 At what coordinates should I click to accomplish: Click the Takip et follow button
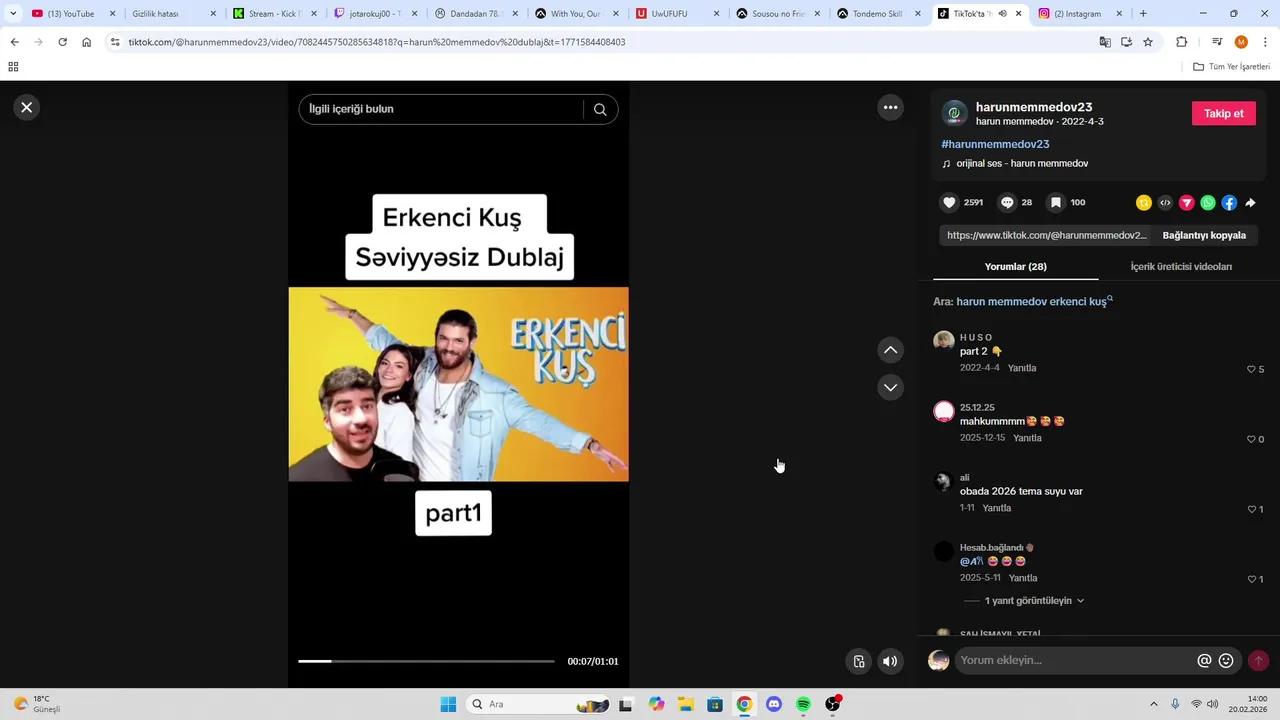coord(1223,113)
